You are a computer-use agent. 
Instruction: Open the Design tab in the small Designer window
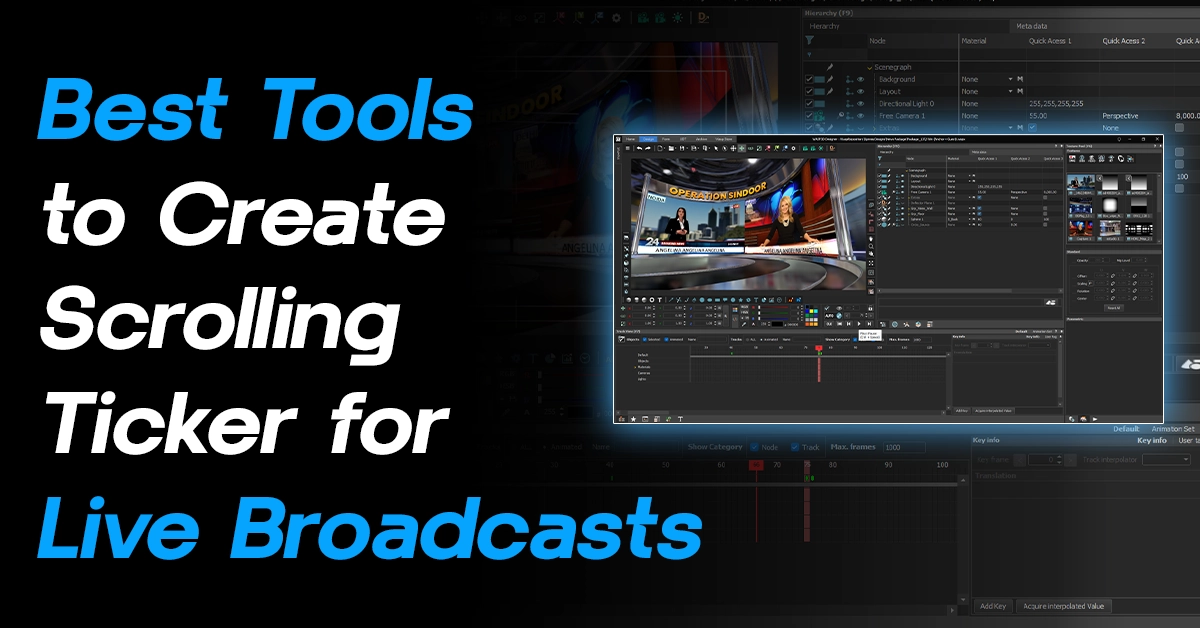pos(648,139)
